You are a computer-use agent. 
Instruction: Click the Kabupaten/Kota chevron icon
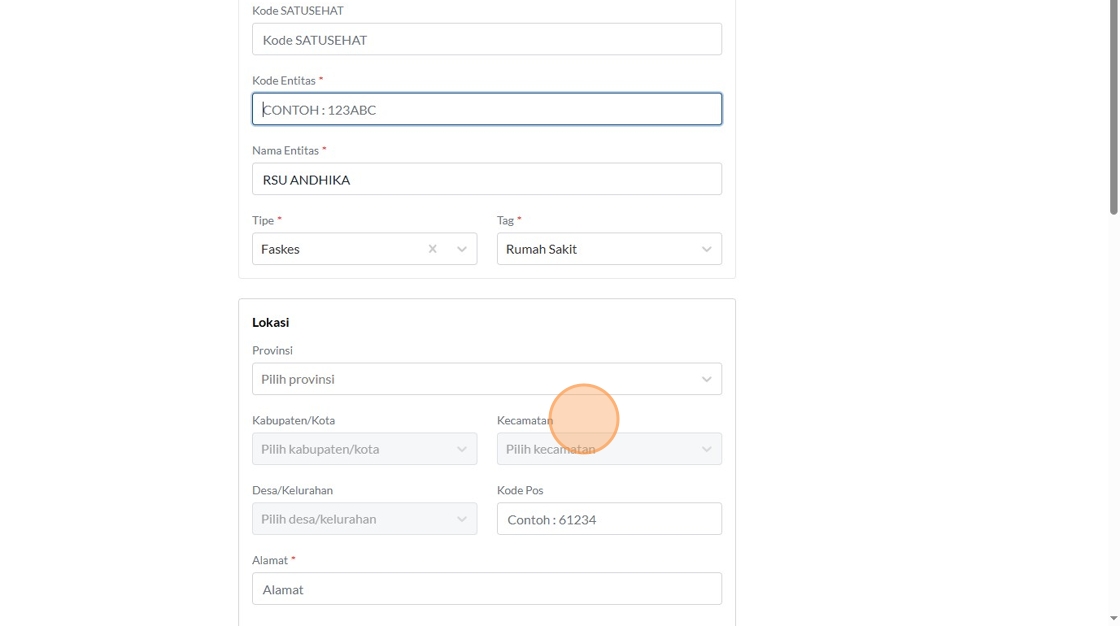click(462, 449)
